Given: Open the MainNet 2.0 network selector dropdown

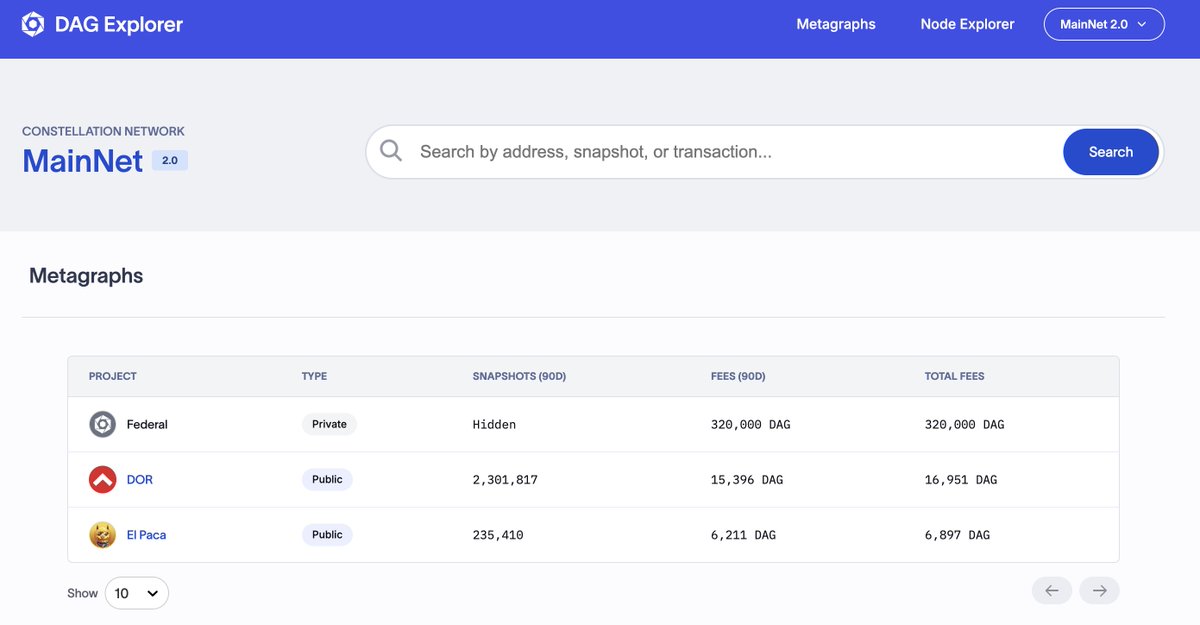Looking at the screenshot, I should [1104, 23].
